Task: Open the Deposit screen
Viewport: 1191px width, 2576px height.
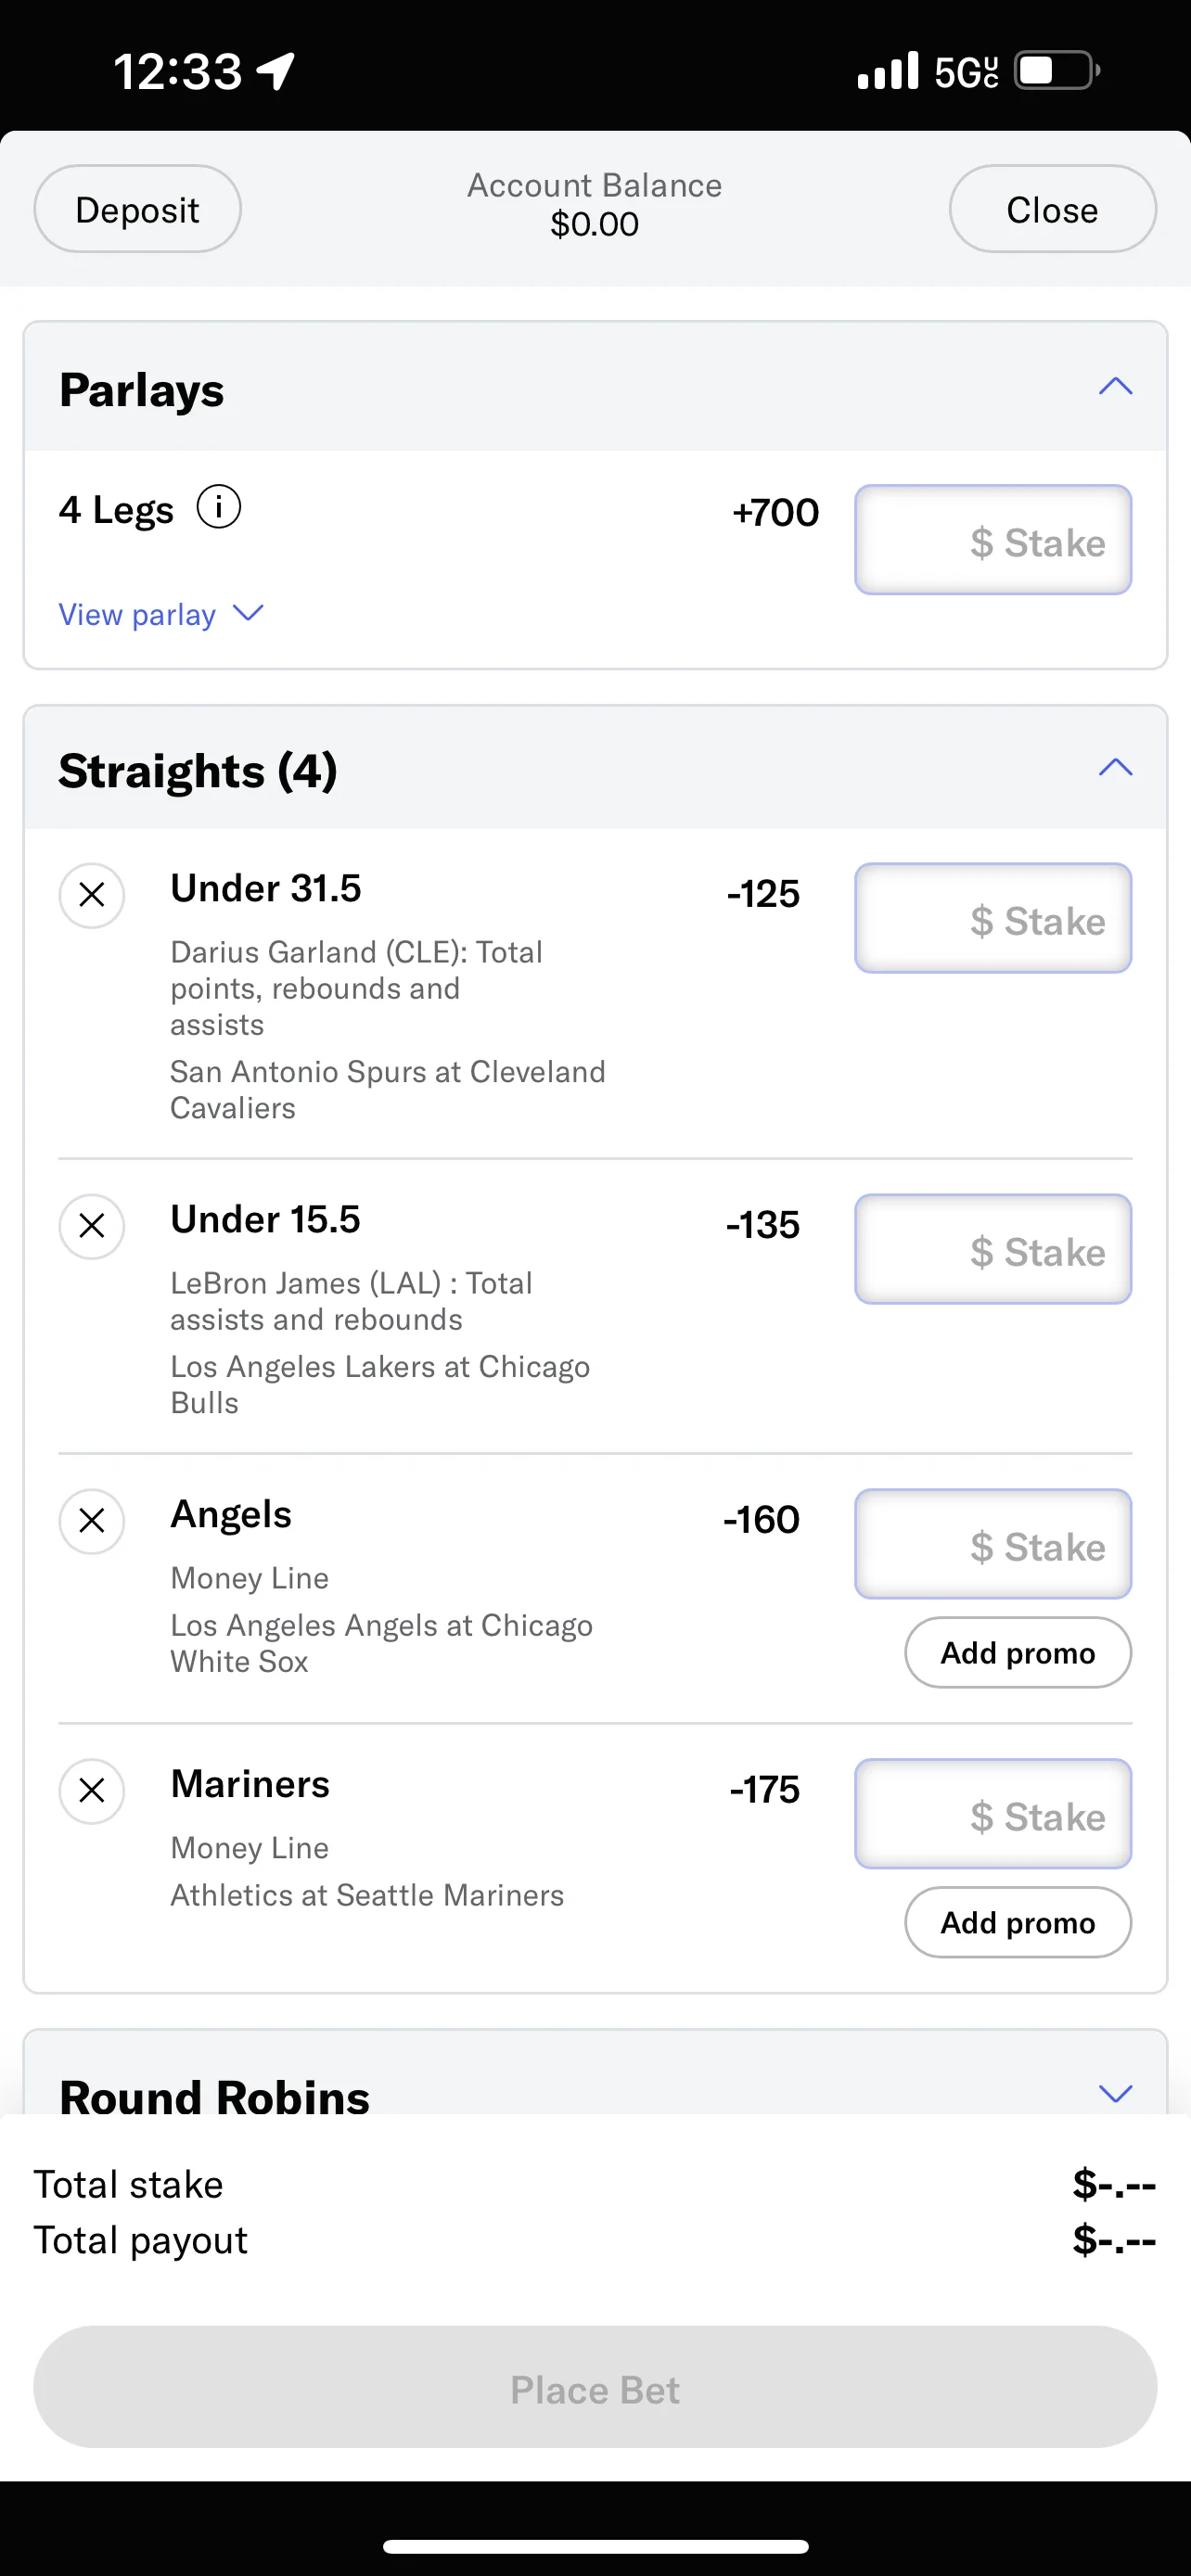Action: tap(137, 209)
